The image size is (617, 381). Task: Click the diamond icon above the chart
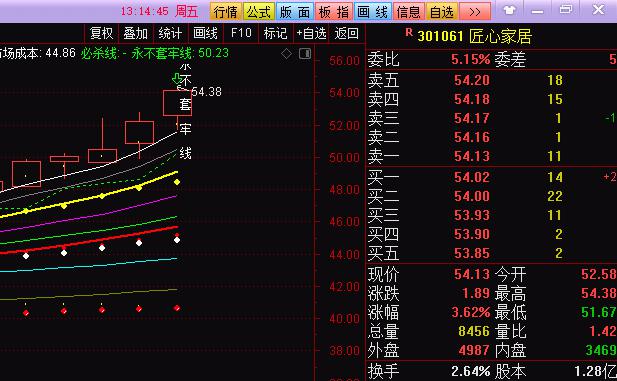(286, 54)
